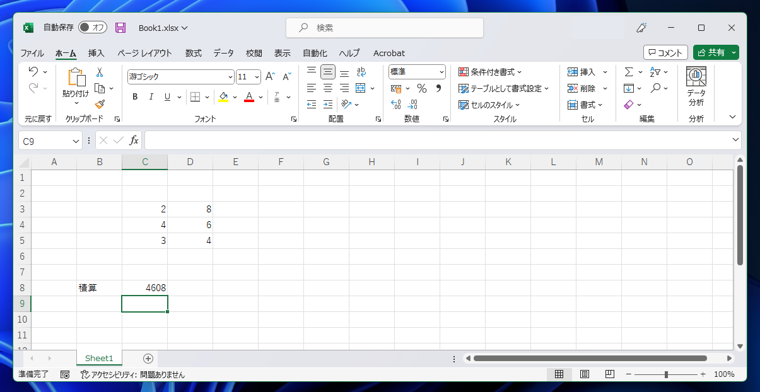Apply red font color
This screenshot has height=392, width=760.
(249, 97)
